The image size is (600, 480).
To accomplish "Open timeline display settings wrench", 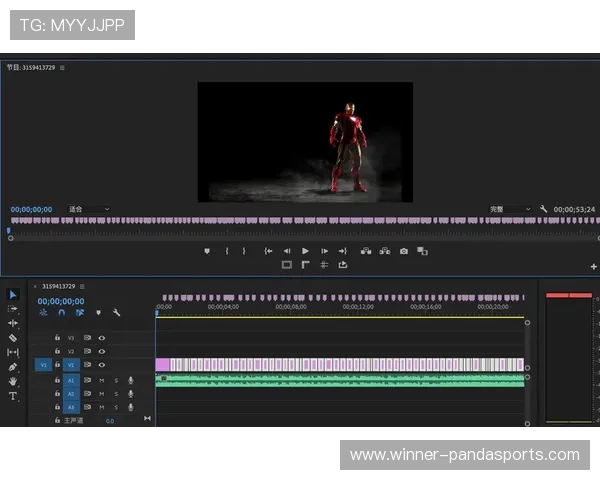I will (116, 313).
